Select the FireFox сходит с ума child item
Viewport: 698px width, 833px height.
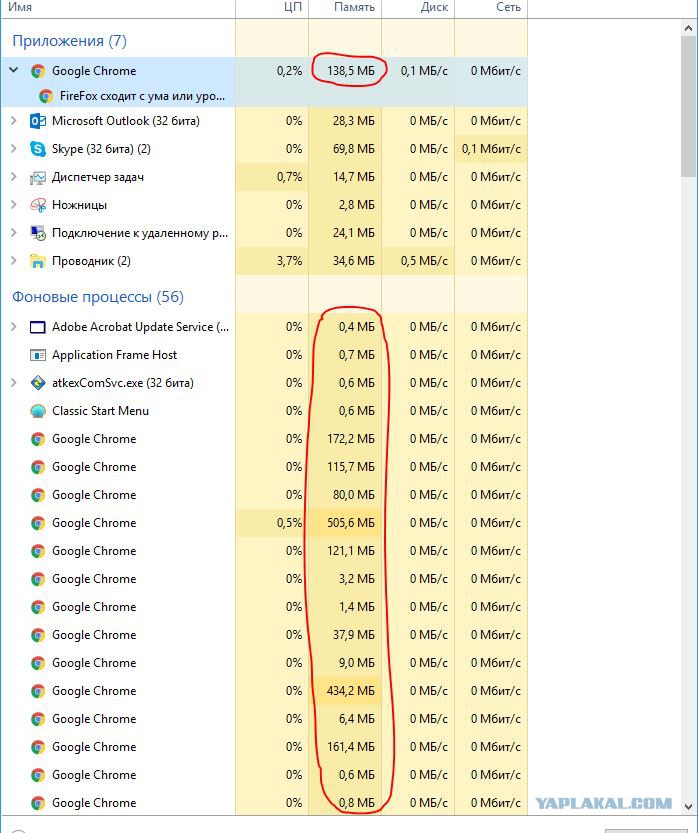pyautogui.click(x=142, y=96)
